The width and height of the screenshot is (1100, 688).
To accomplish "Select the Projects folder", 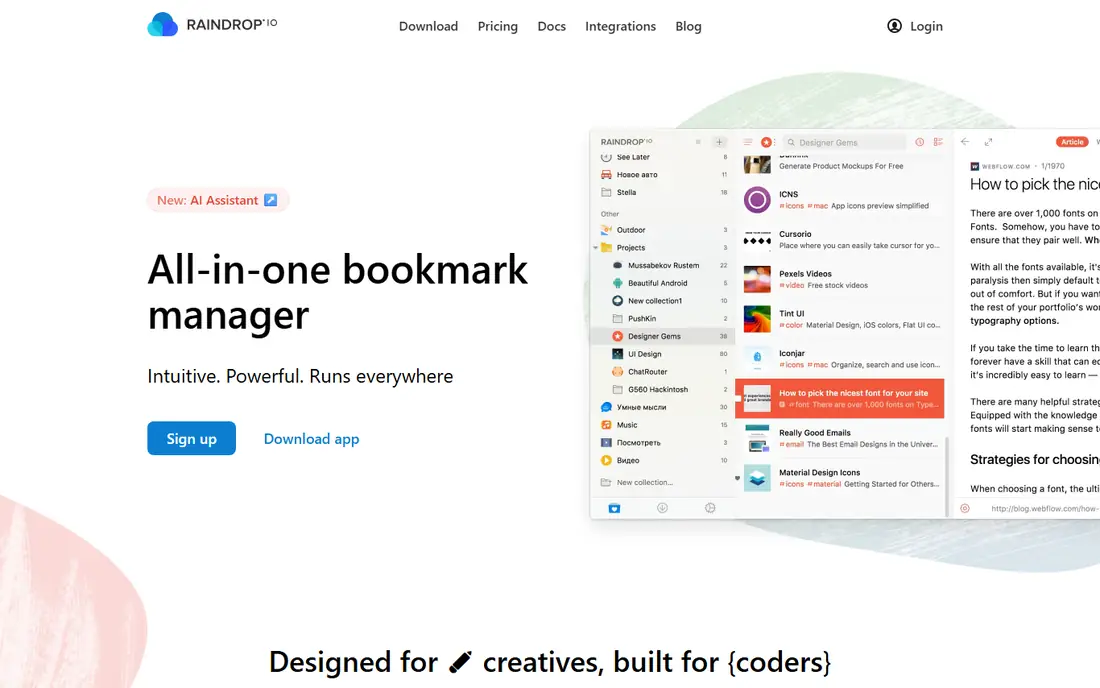I will point(663,248).
